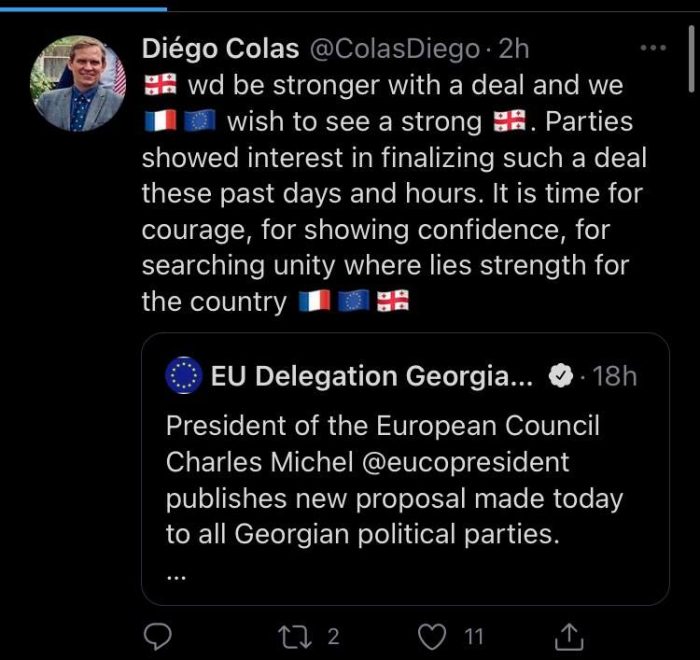The image size is (700, 660).
Task: Like the tweet with the heart icon
Action: (430, 635)
